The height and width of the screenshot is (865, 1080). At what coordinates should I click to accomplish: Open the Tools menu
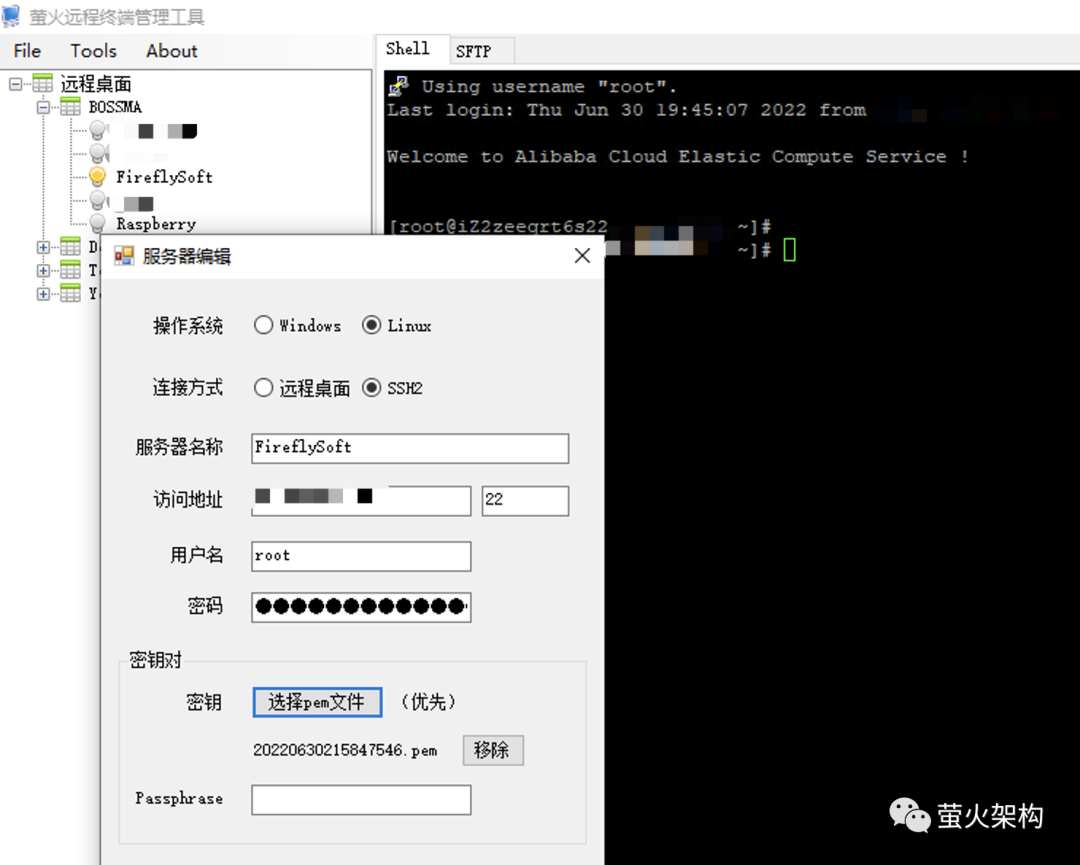[x=93, y=51]
